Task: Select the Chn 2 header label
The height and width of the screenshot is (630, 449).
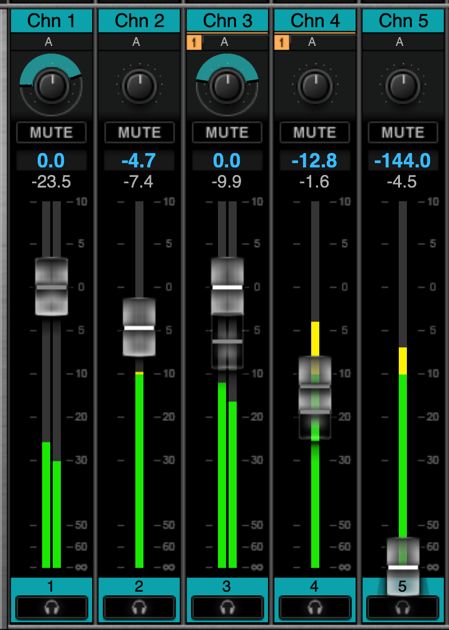Action: pyautogui.click(x=139, y=21)
